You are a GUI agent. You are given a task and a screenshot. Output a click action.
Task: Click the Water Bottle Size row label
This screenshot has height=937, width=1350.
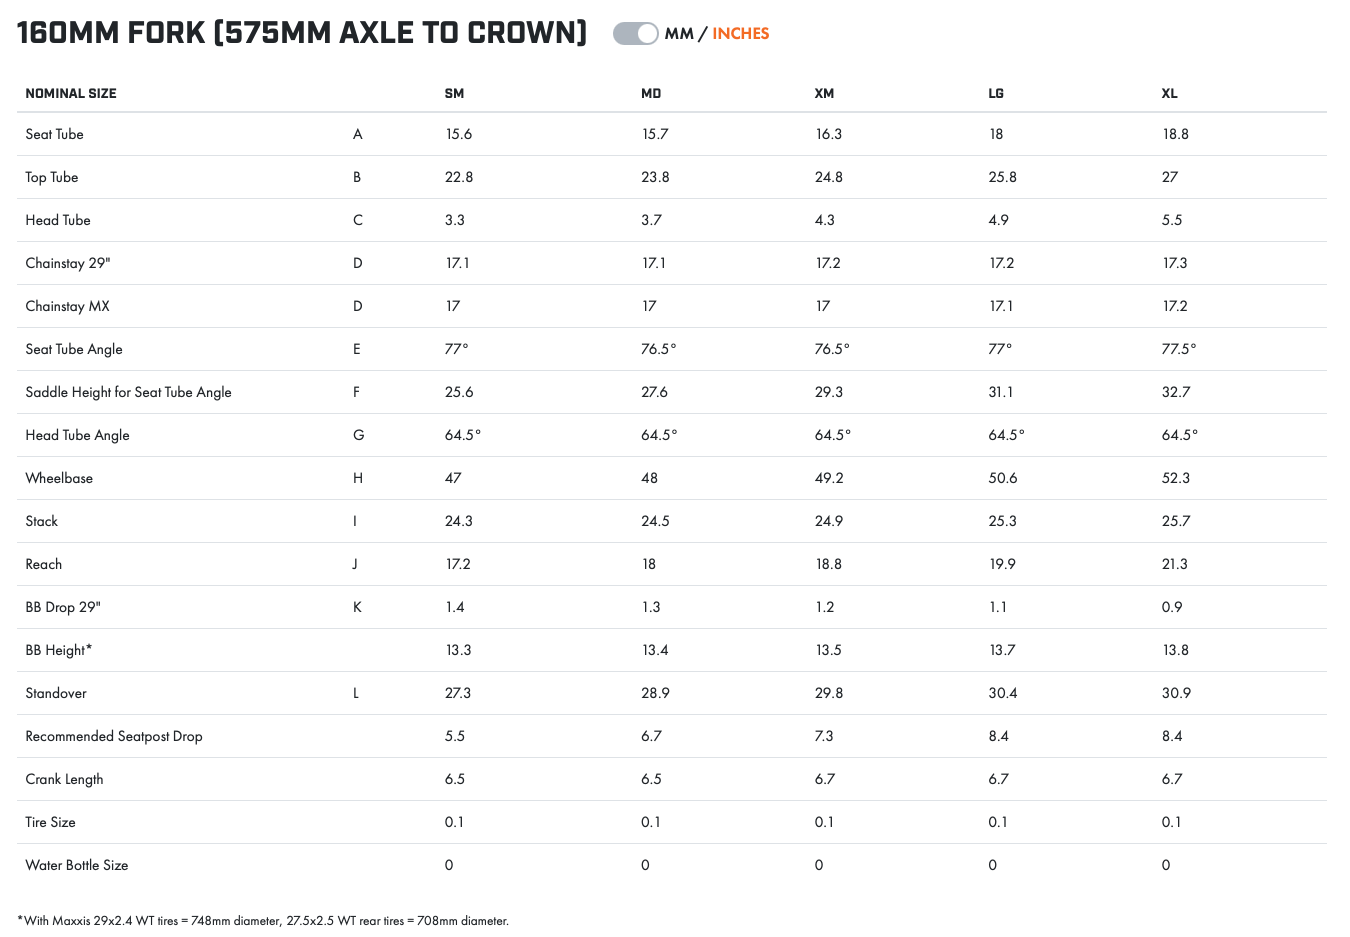(77, 865)
